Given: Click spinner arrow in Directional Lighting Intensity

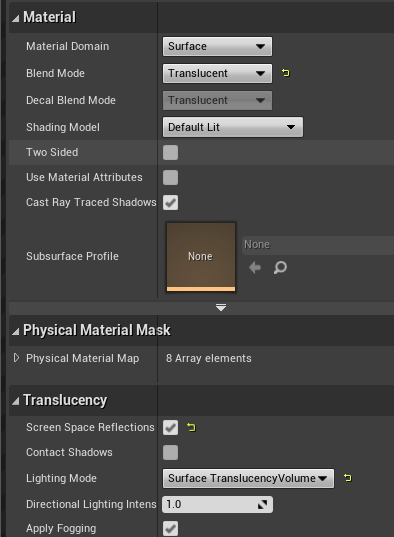Looking at the screenshot, I should pos(262,504).
